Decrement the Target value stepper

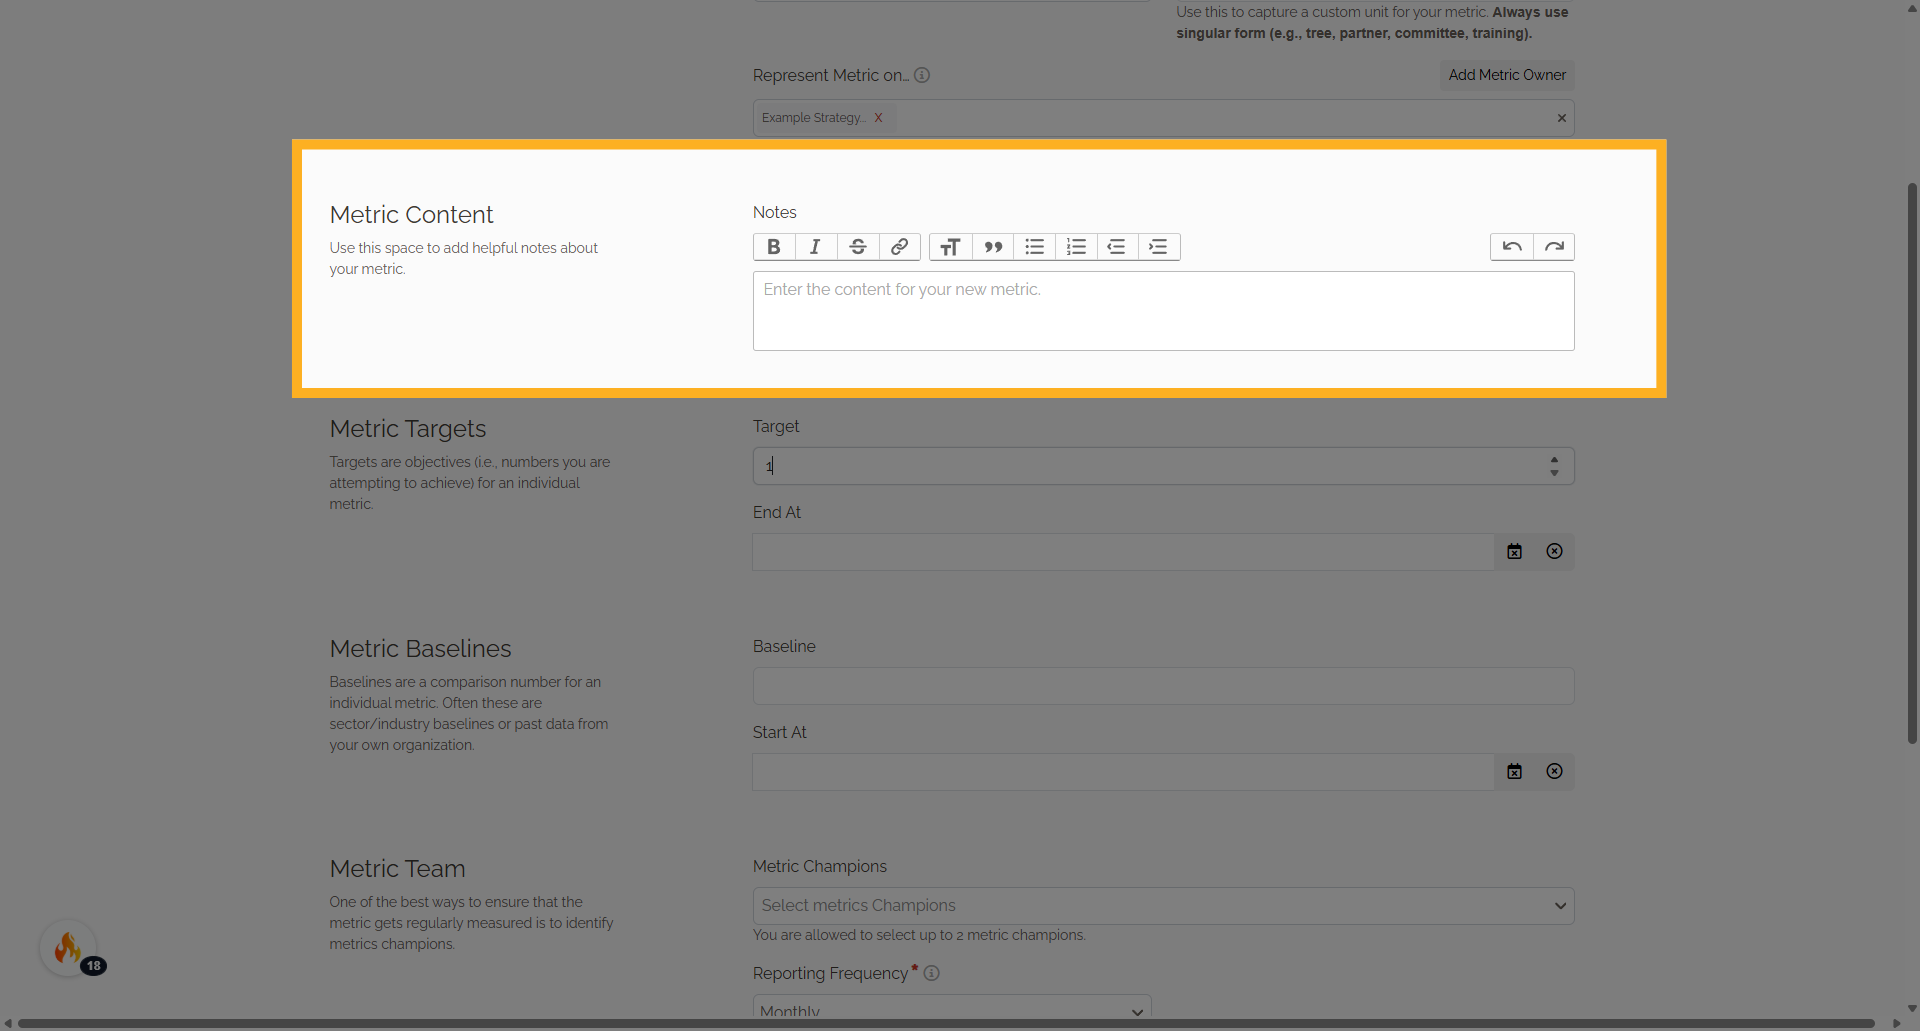[1554, 473]
